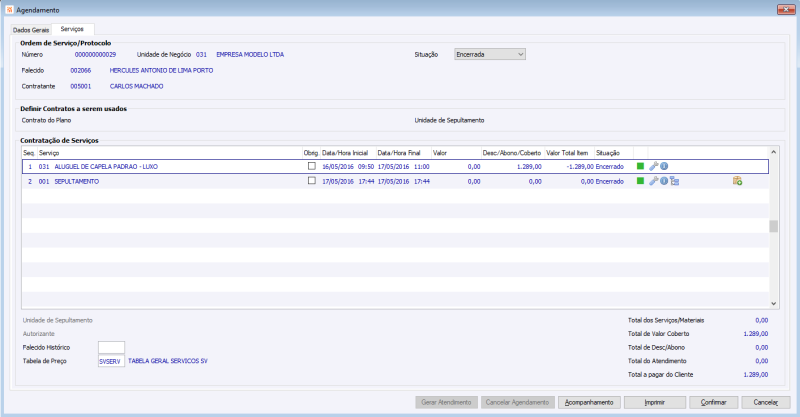
Task: Click the Data/Hora Final column header
Action: [403, 153]
